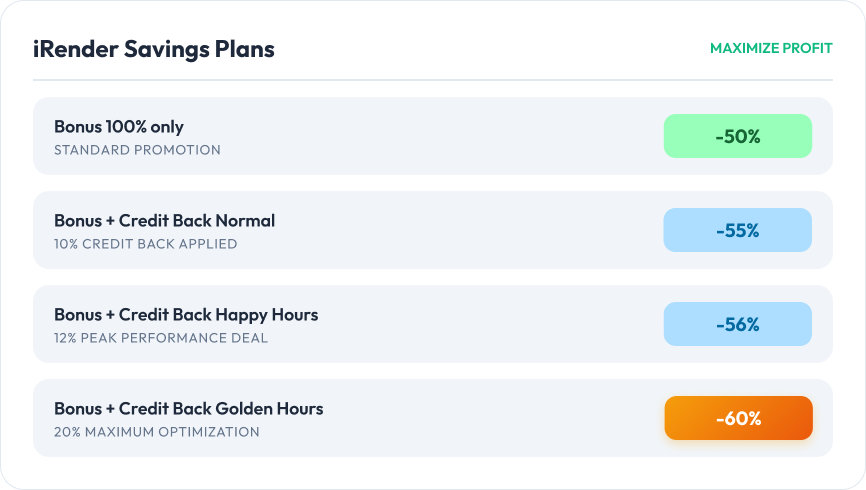The image size is (866, 490).
Task: Click the MAXIMIZE PROFIT label
Action: pos(770,48)
